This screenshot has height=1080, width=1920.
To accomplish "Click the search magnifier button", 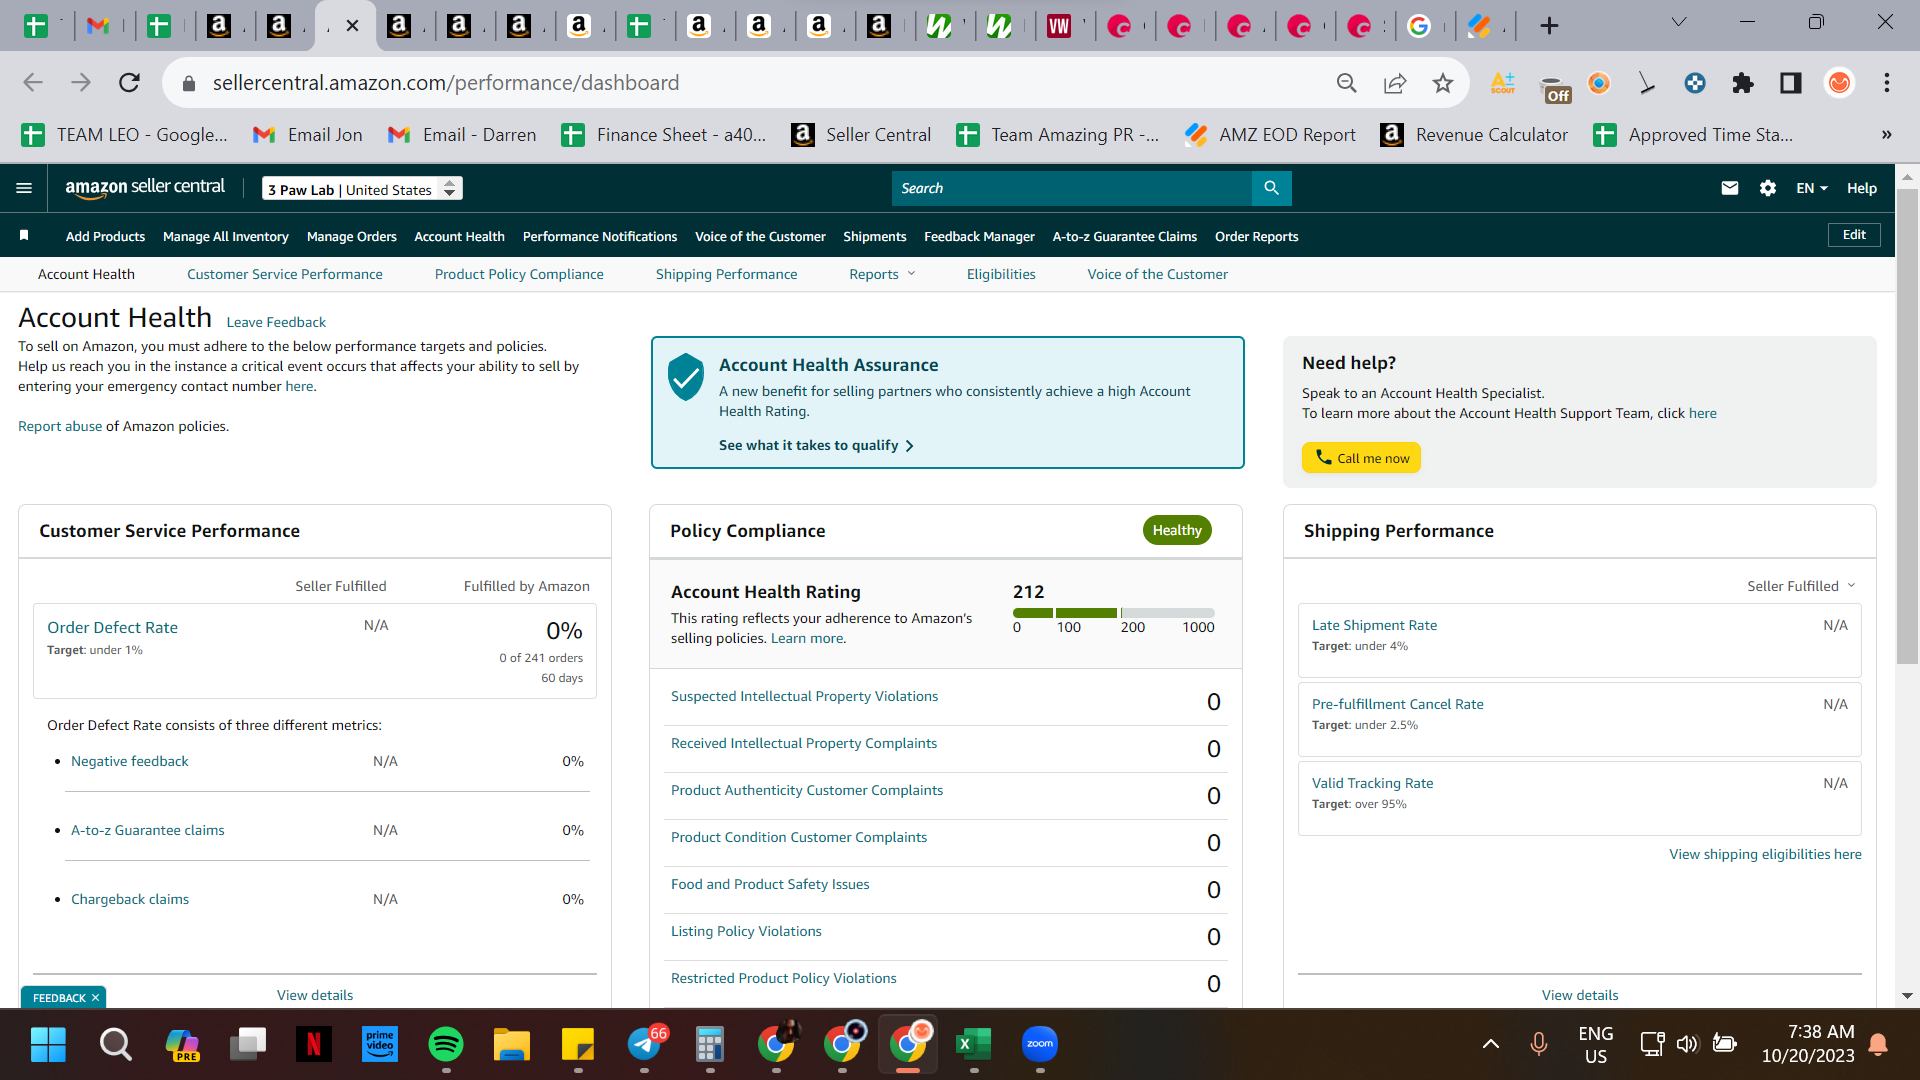I will [1271, 188].
